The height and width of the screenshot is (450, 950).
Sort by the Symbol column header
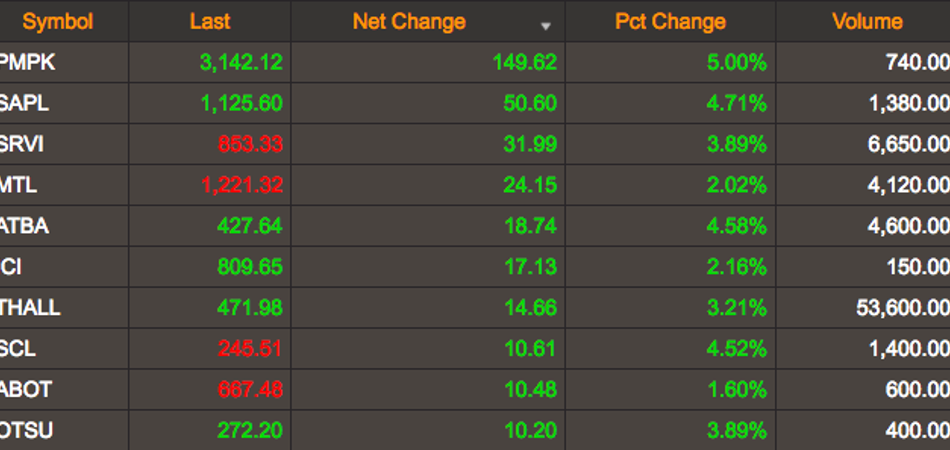click(58, 22)
